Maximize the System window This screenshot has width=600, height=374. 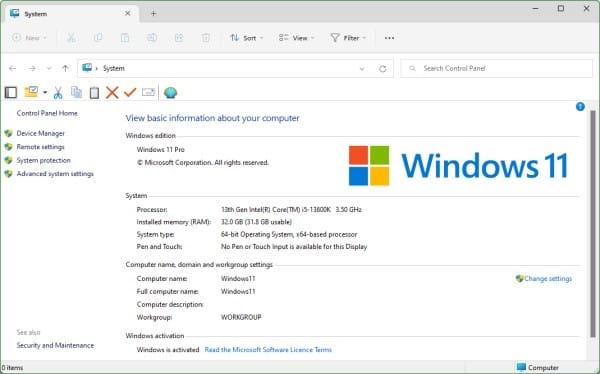click(x=561, y=8)
